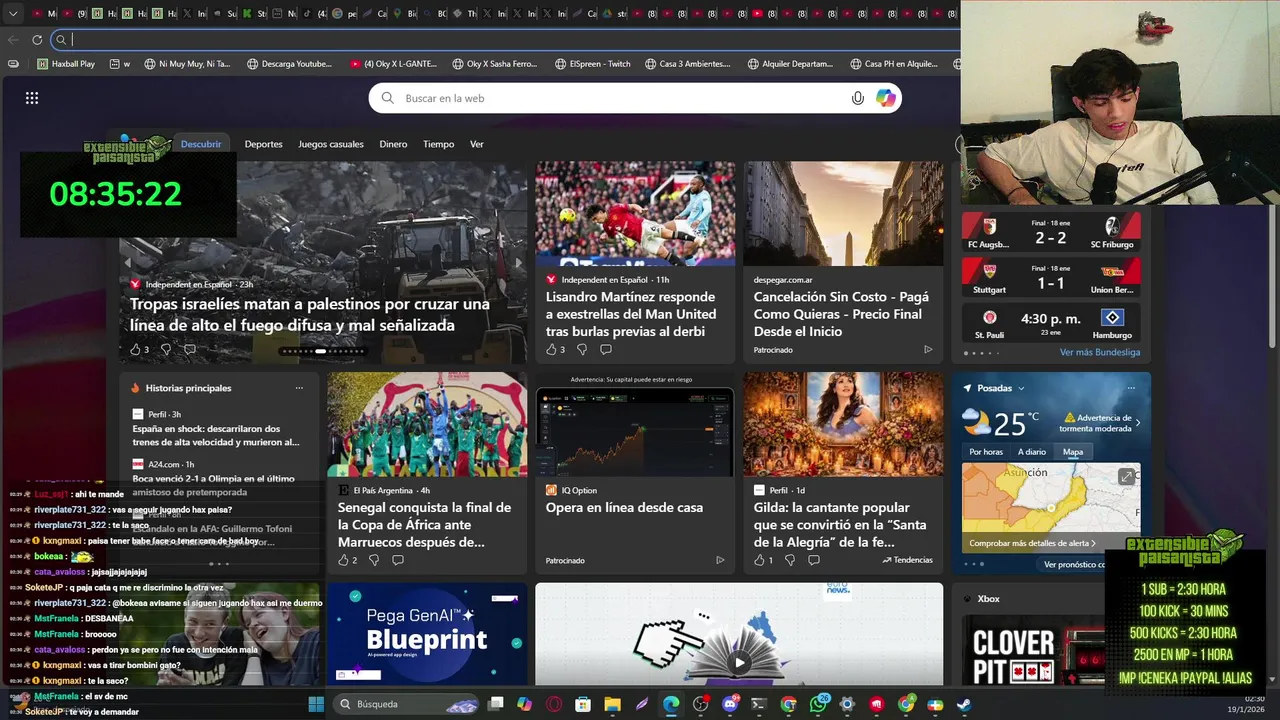
Task: Dislike the Gilda article
Action: coord(790,560)
